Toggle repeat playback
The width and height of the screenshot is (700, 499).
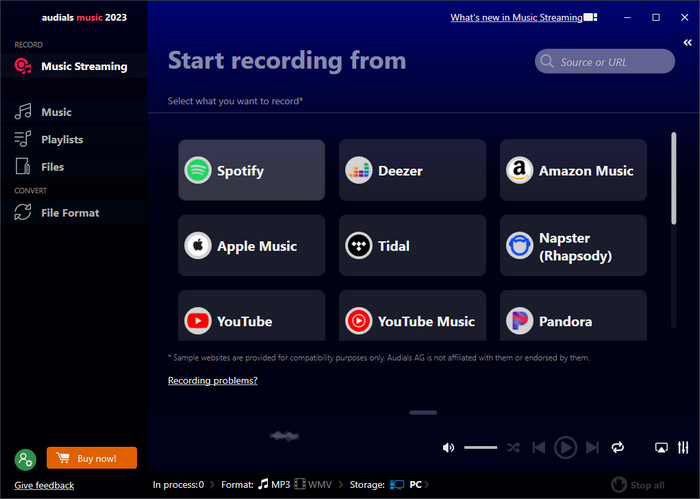[618, 447]
